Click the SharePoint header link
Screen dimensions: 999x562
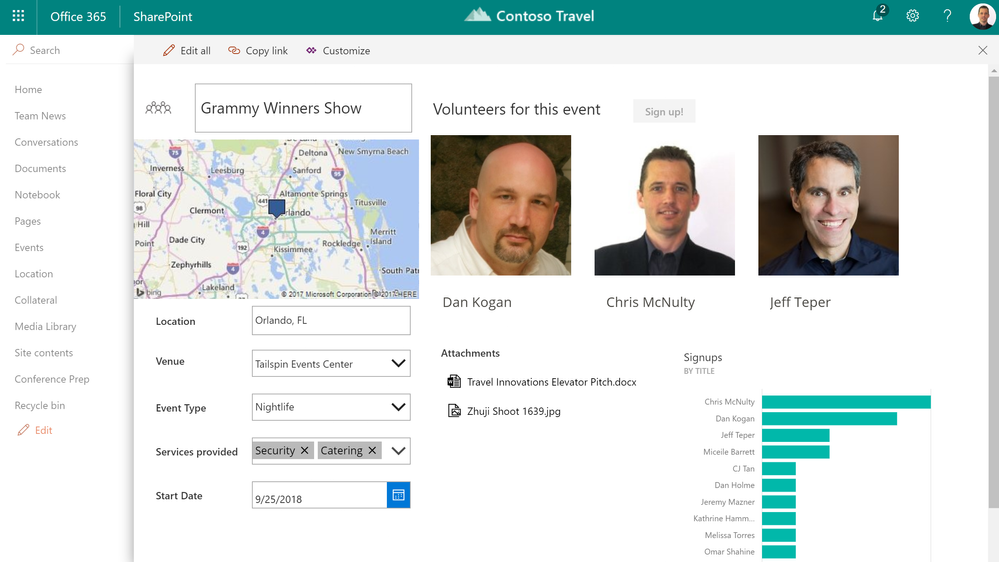point(162,17)
